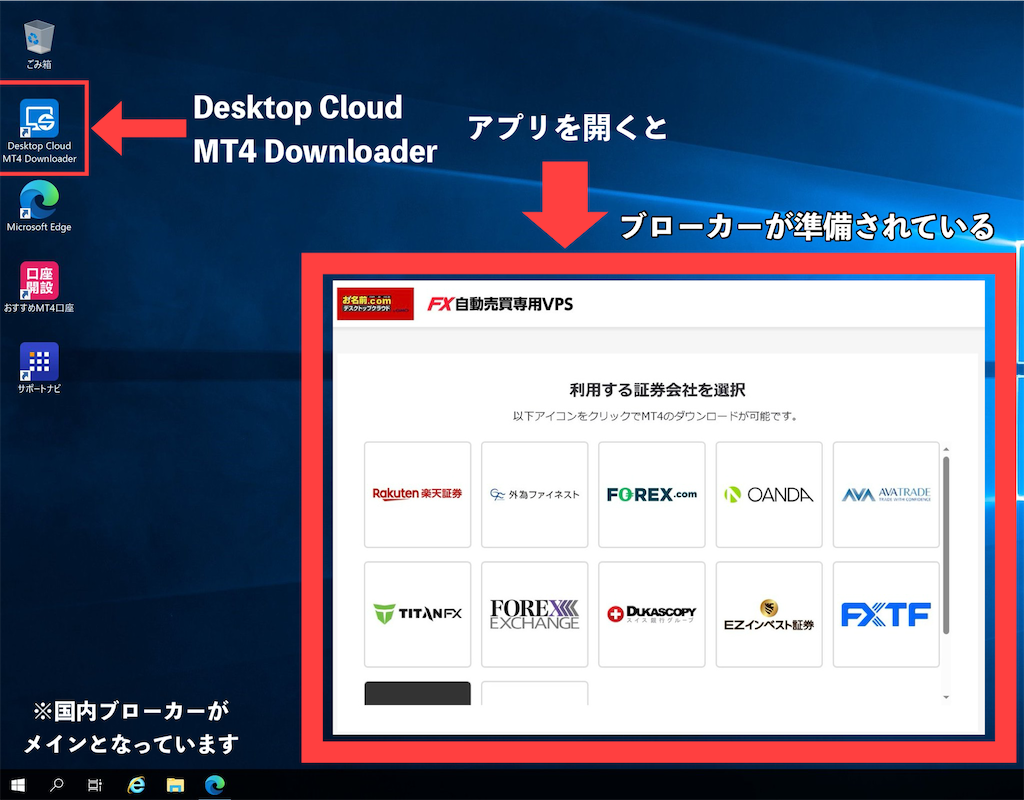1024x800 pixels.
Task: Click the お名前.com logo in header
Action: [x=376, y=304]
